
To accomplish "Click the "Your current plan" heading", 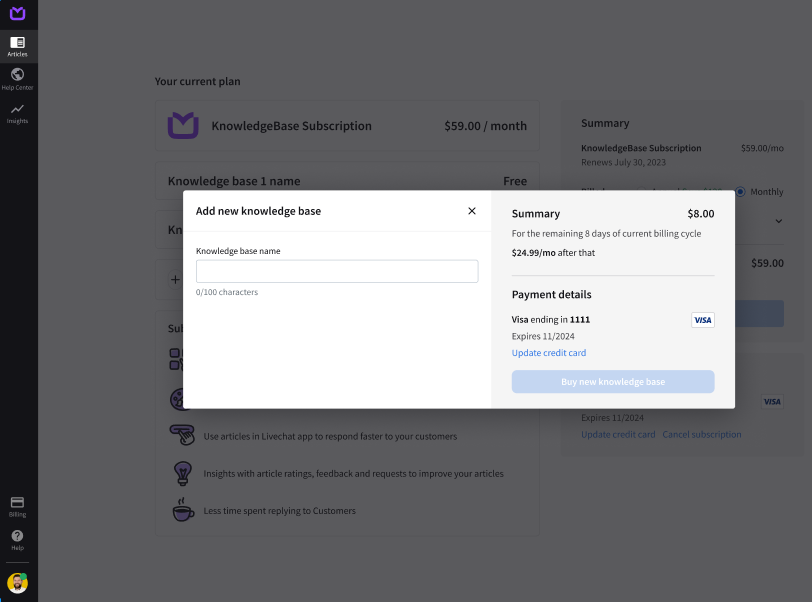I will (197, 81).
